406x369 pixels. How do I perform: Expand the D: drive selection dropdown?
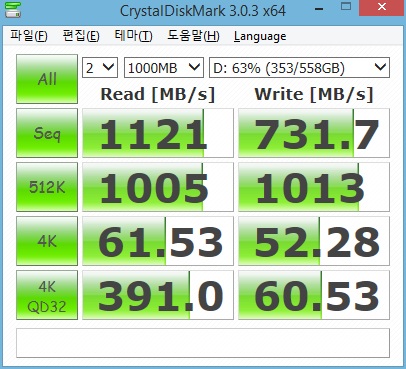coord(299,68)
